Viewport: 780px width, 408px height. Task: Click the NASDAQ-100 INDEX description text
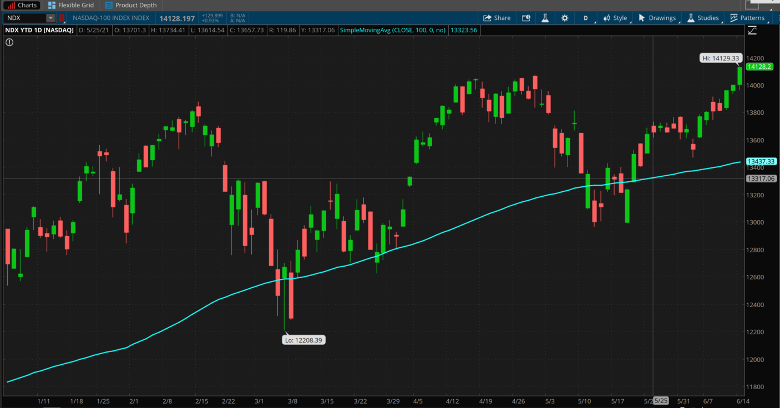click(111, 18)
